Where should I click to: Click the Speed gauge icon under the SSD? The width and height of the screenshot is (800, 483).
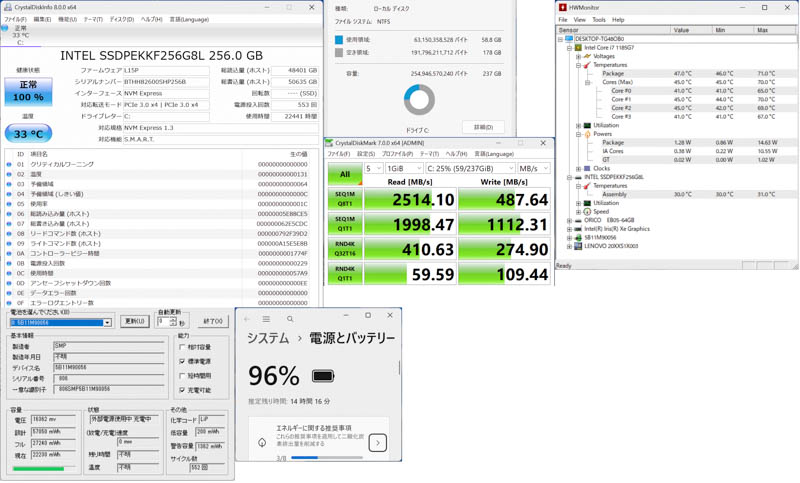(587, 212)
